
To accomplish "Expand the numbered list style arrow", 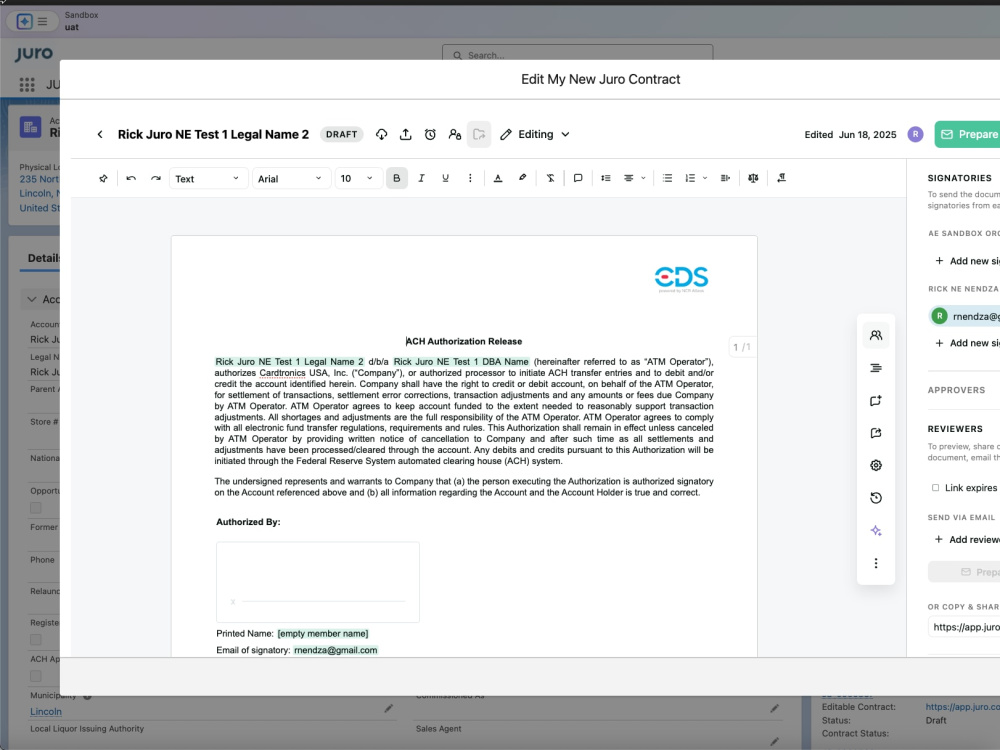I will (x=705, y=179).
